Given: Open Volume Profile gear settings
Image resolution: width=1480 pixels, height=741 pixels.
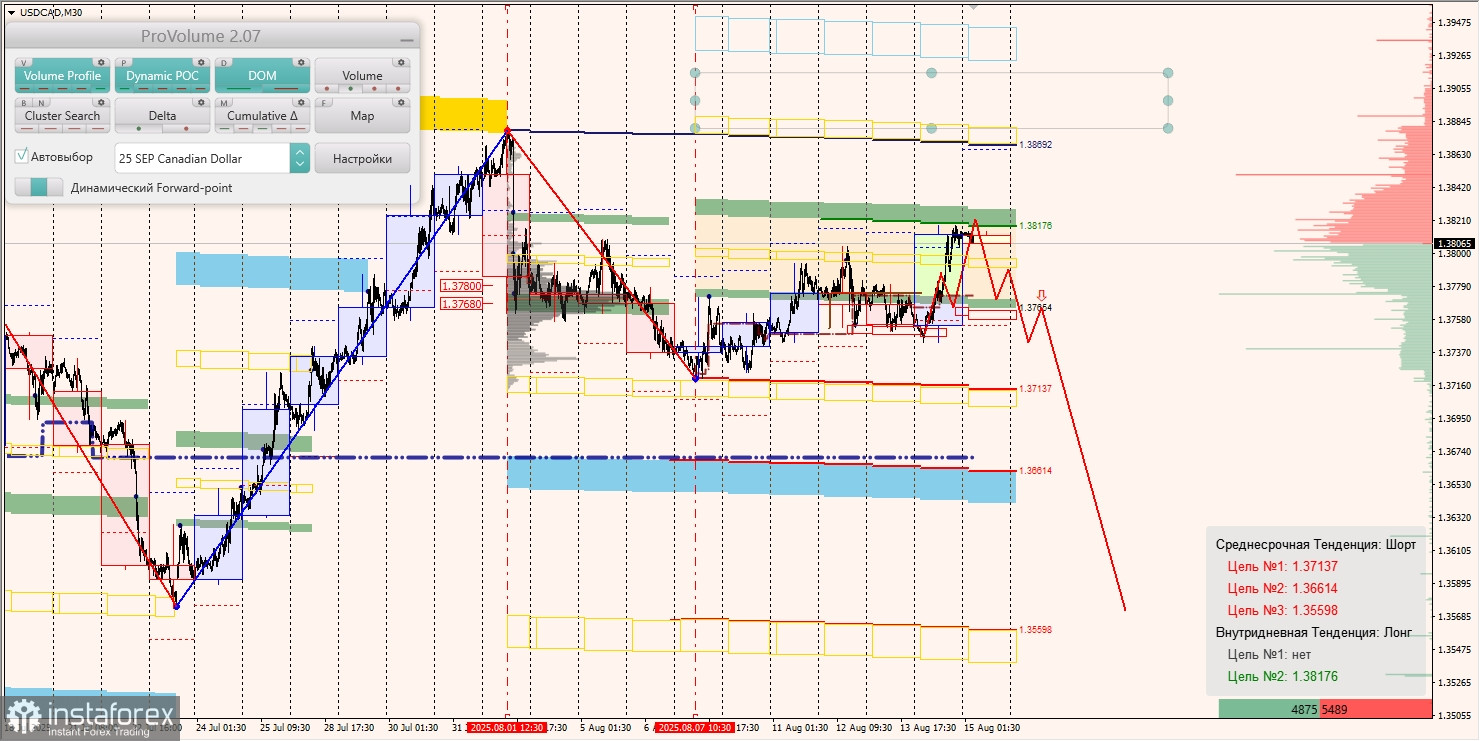Looking at the screenshot, I should tap(101, 62).
